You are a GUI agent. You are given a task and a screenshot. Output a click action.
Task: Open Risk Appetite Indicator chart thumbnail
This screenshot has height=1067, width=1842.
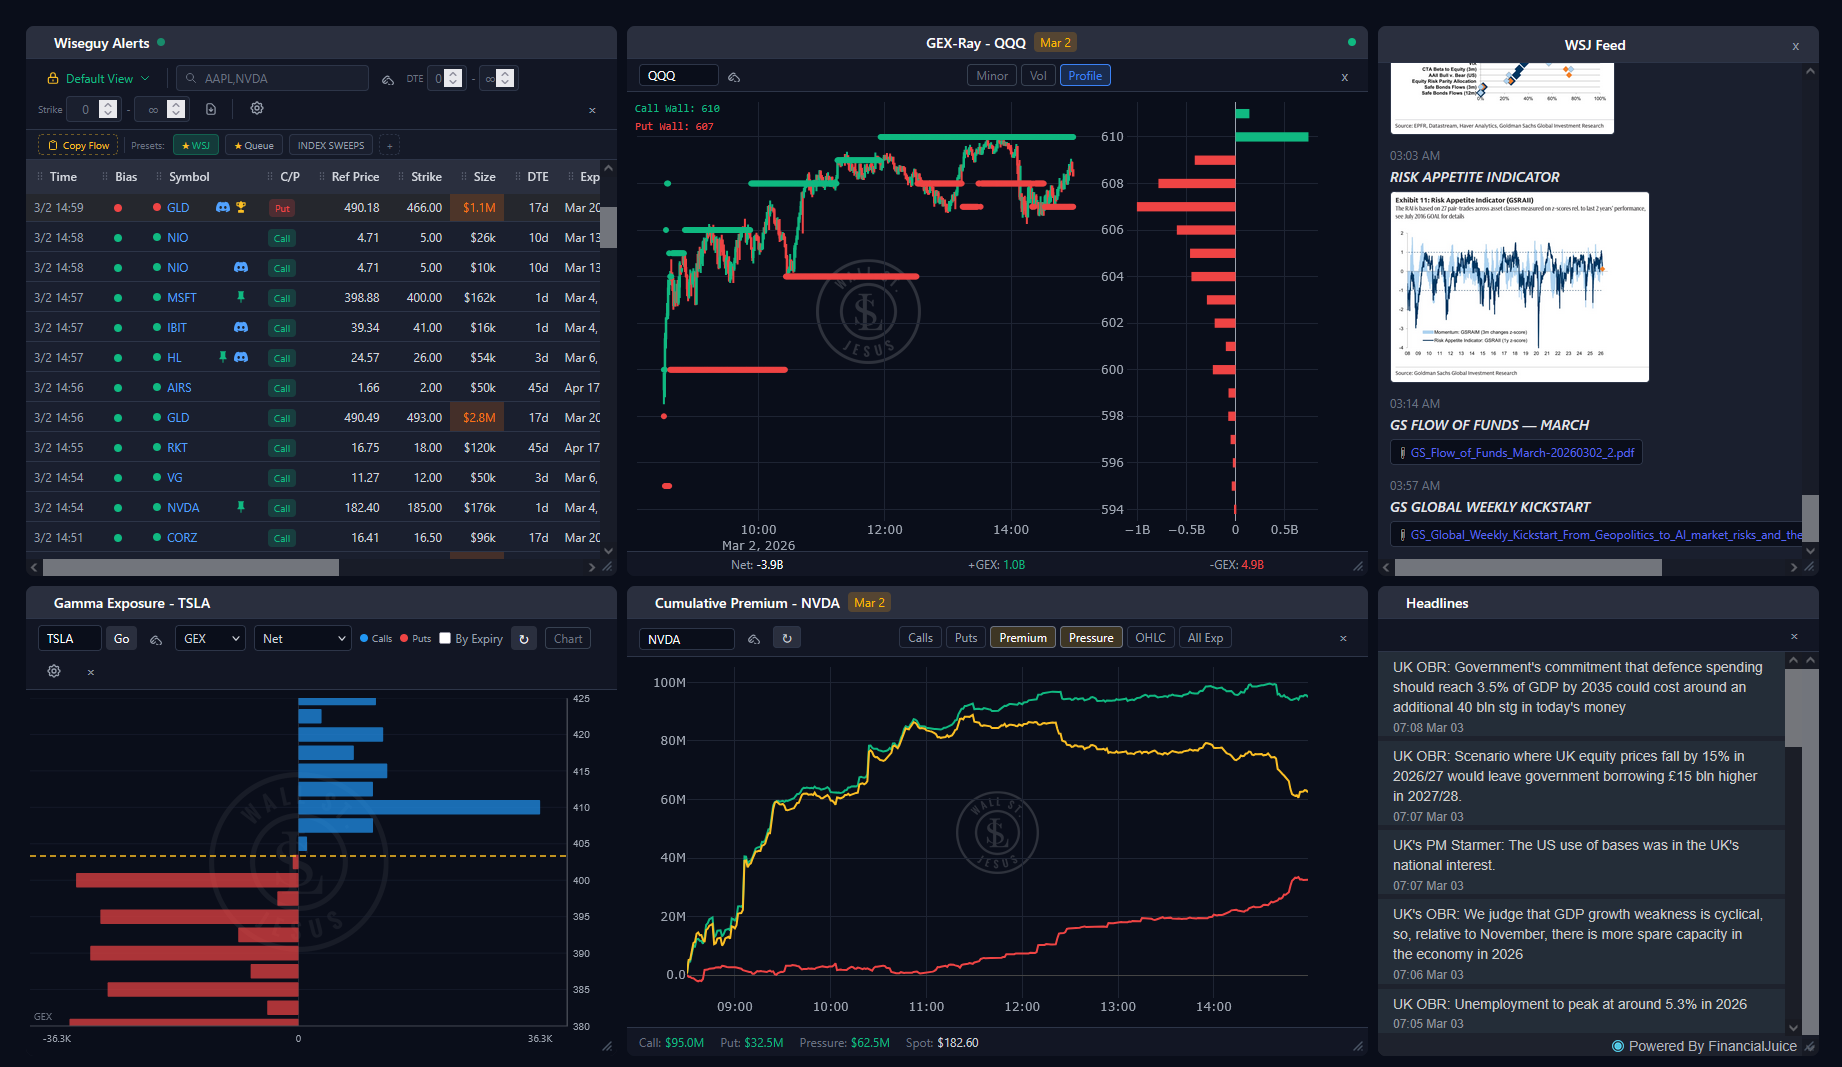click(1519, 287)
